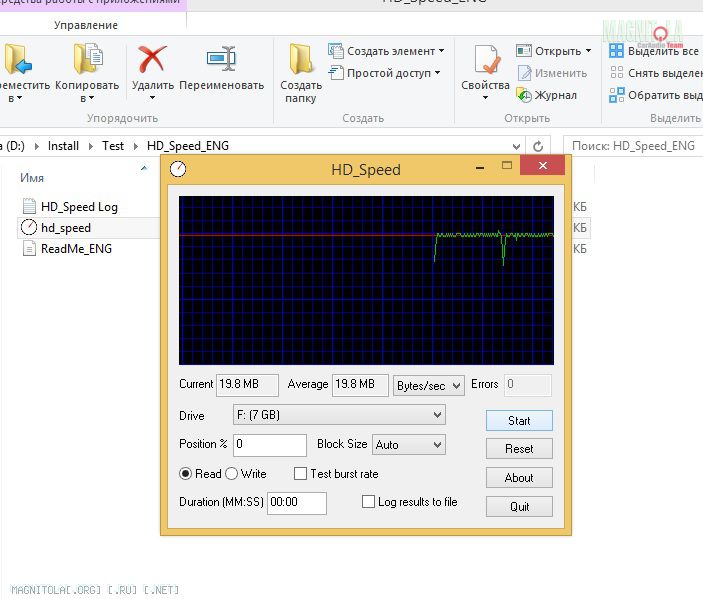
Task: Click the Имя column header
Action: 32,178
